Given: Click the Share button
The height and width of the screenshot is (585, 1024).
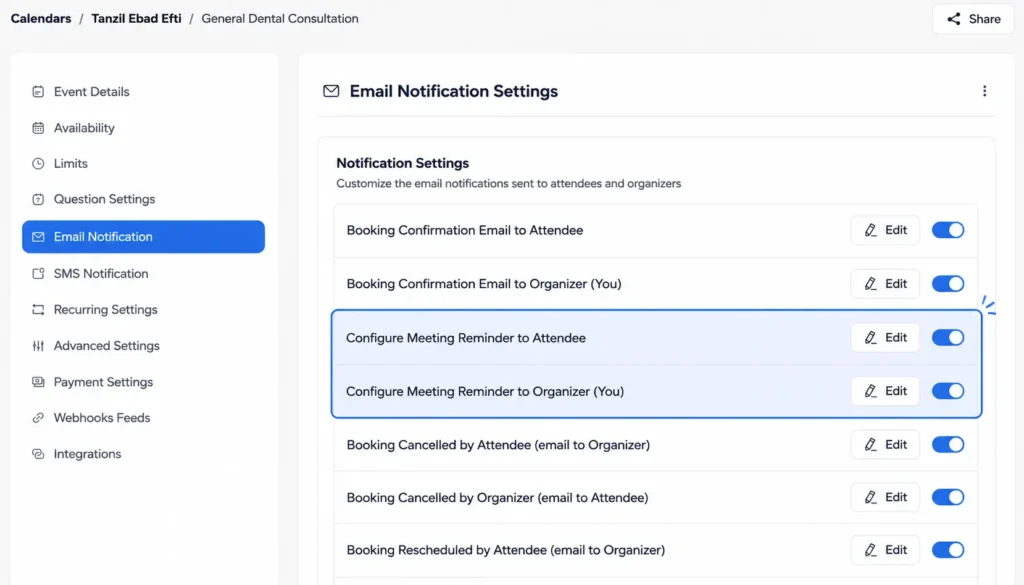Looking at the screenshot, I should click(973, 19).
